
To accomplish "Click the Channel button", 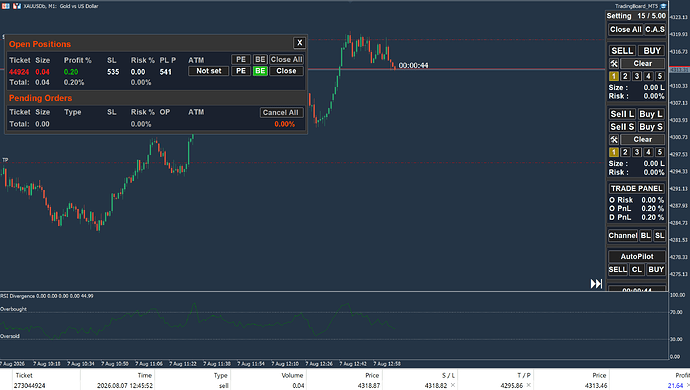I will pyautogui.click(x=623, y=235).
